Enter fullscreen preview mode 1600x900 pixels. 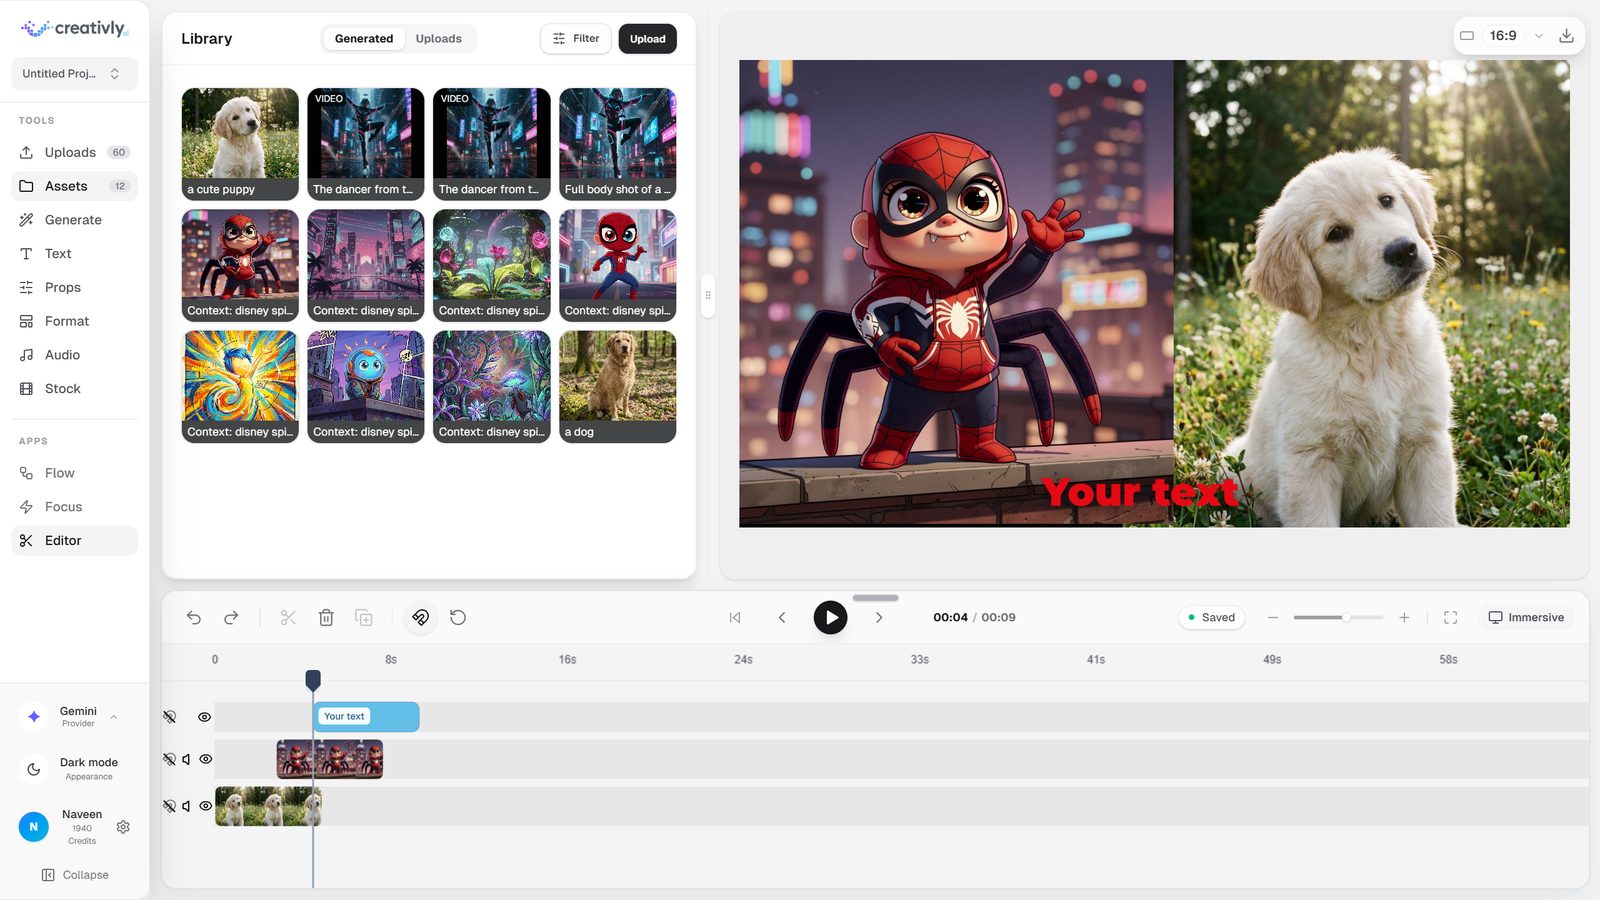click(x=1450, y=618)
